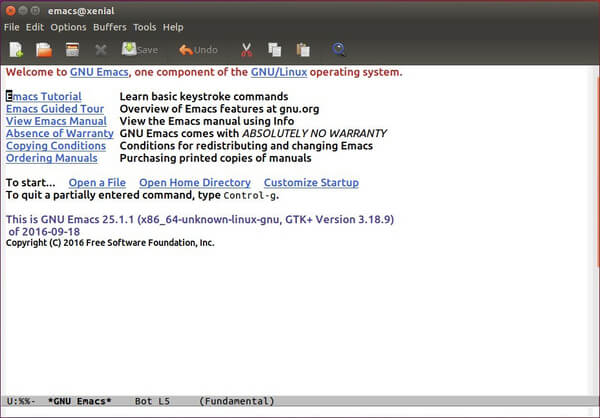
Task: Click the echo area below mode line
Action: (300, 412)
